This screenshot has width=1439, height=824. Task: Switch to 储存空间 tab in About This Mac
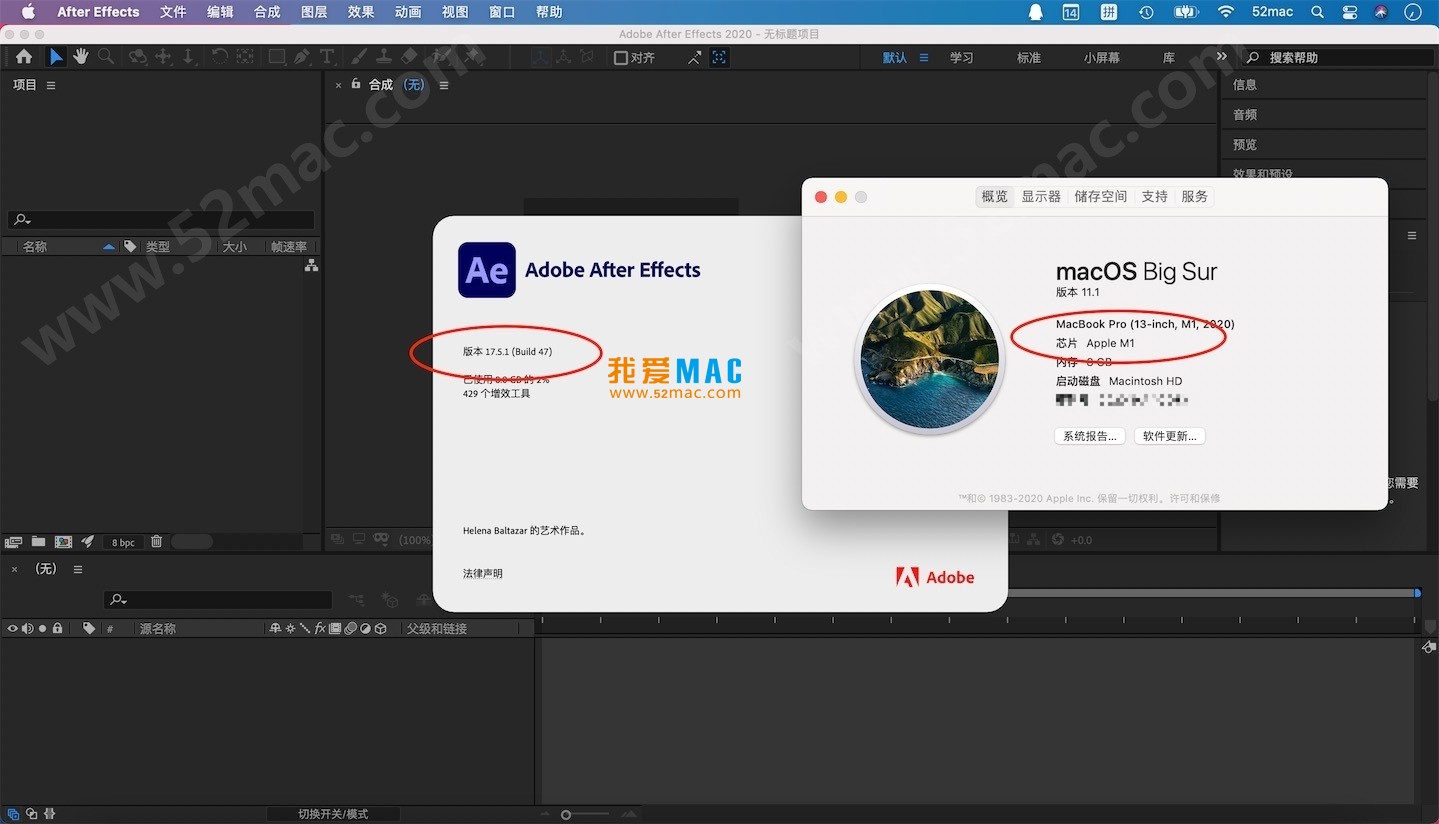(x=1100, y=196)
